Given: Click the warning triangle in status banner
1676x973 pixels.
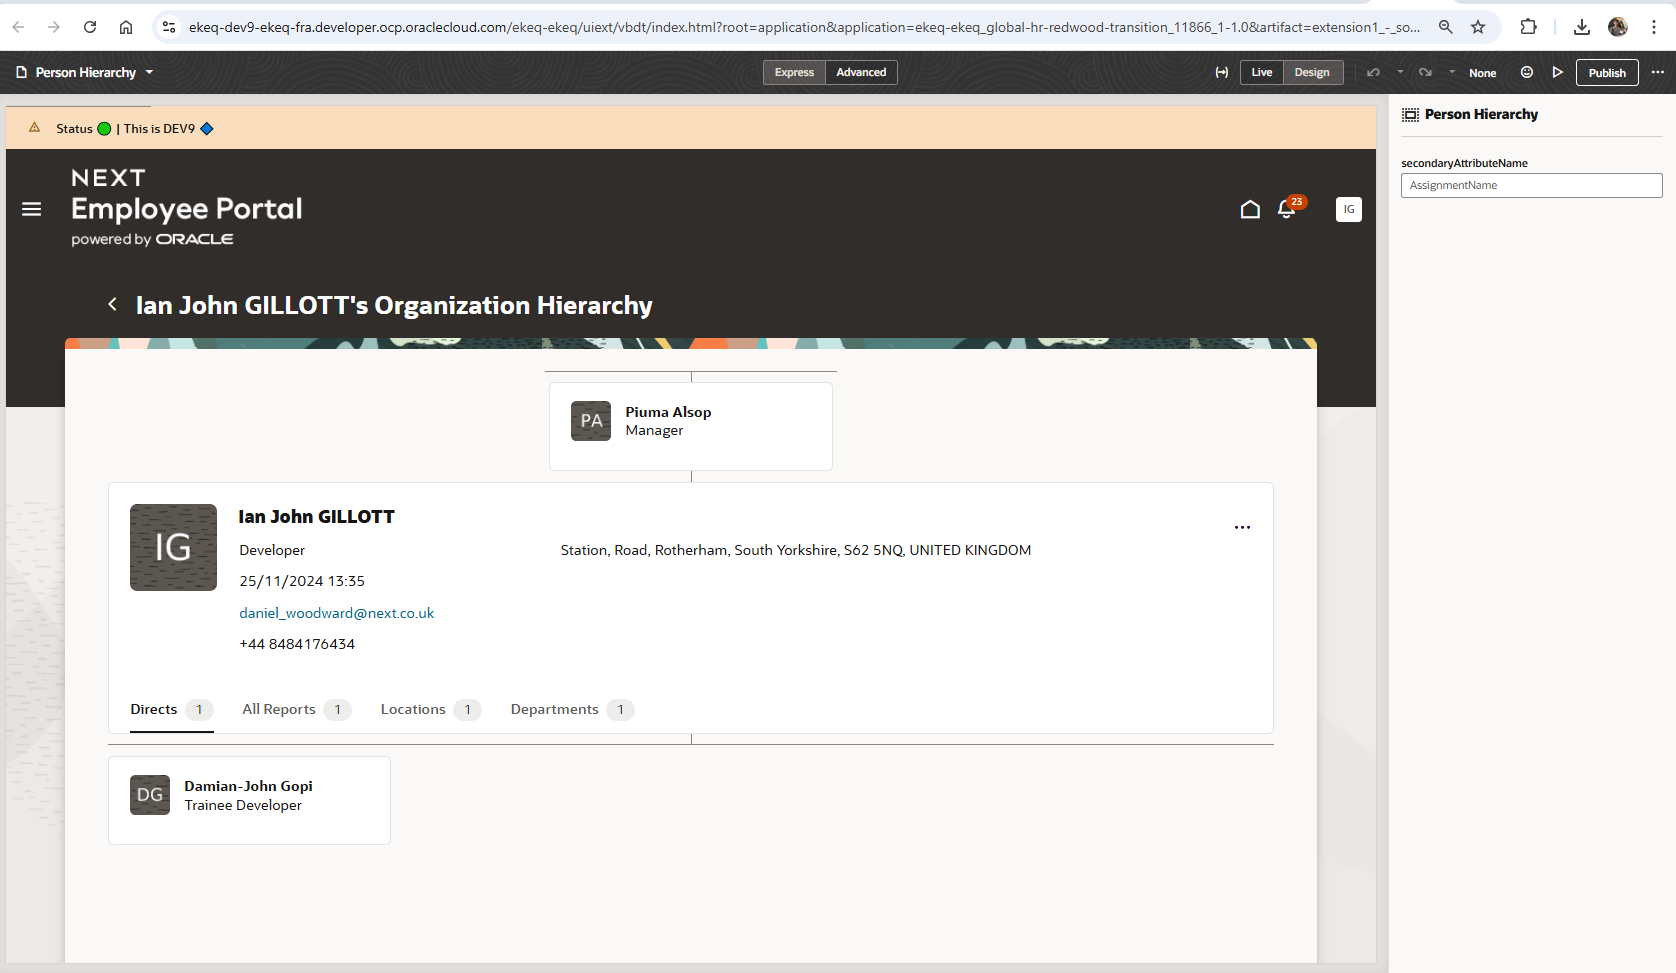Looking at the screenshot, I should point(35,128).
